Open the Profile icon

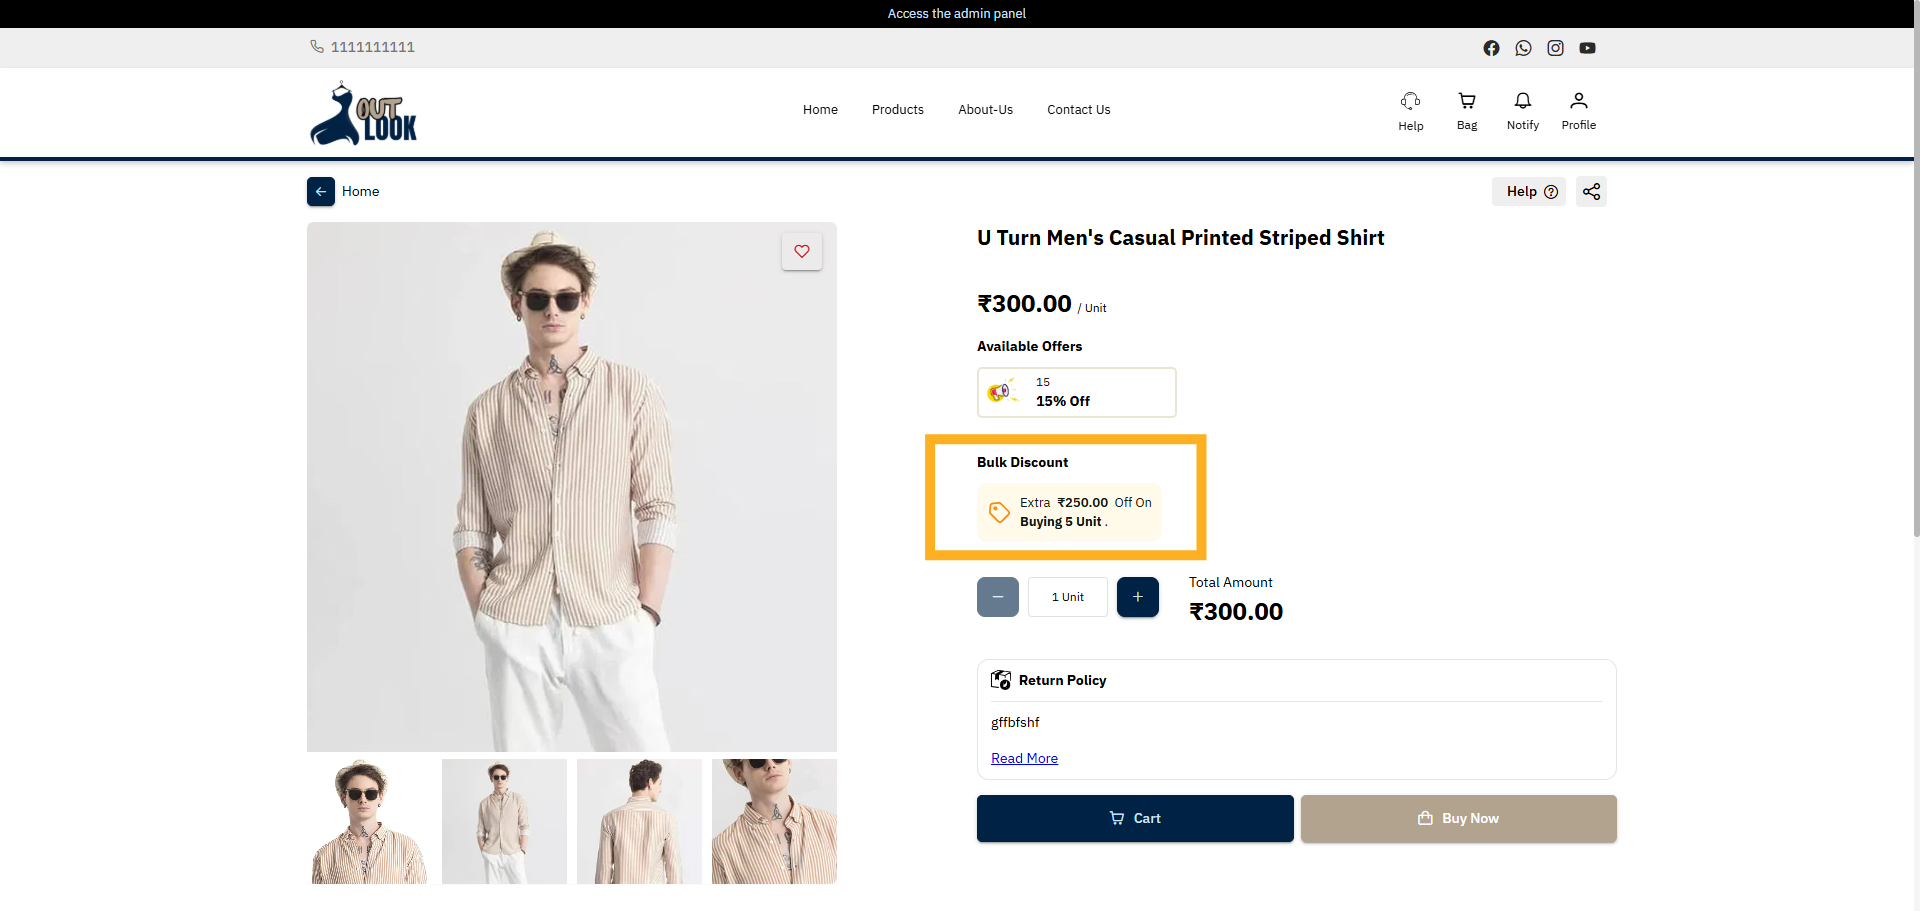coord(1578,110)
